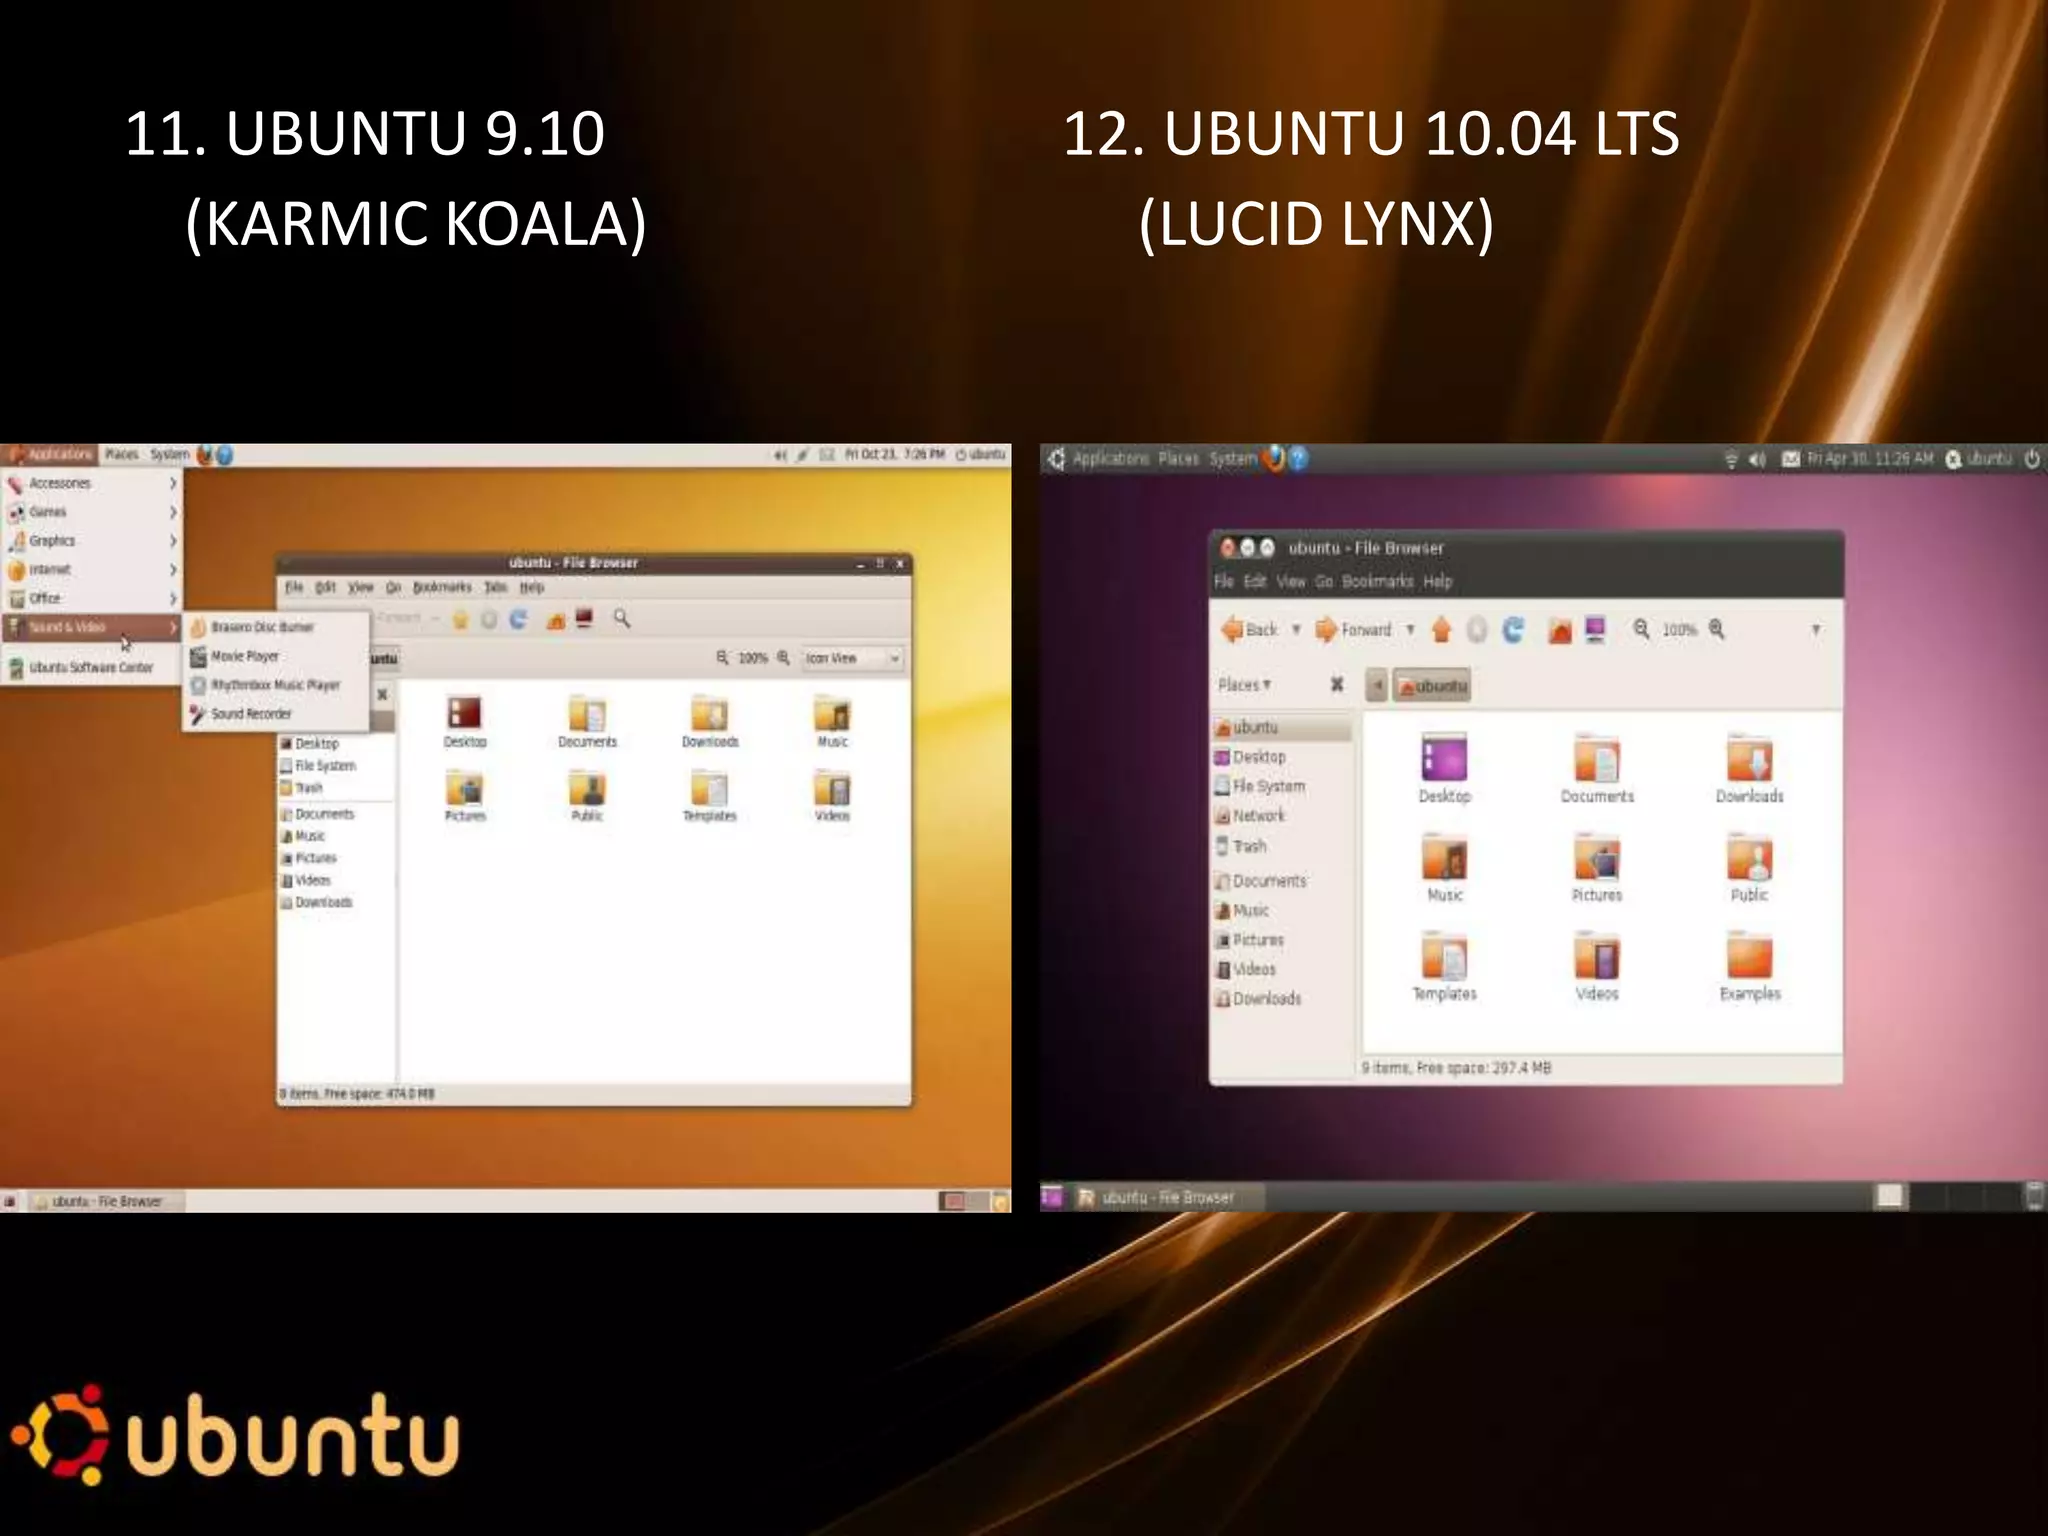Open mail indicator in Lucid top panel
Viewport: 2048px width, 1536px height.
coord(1791,459)
